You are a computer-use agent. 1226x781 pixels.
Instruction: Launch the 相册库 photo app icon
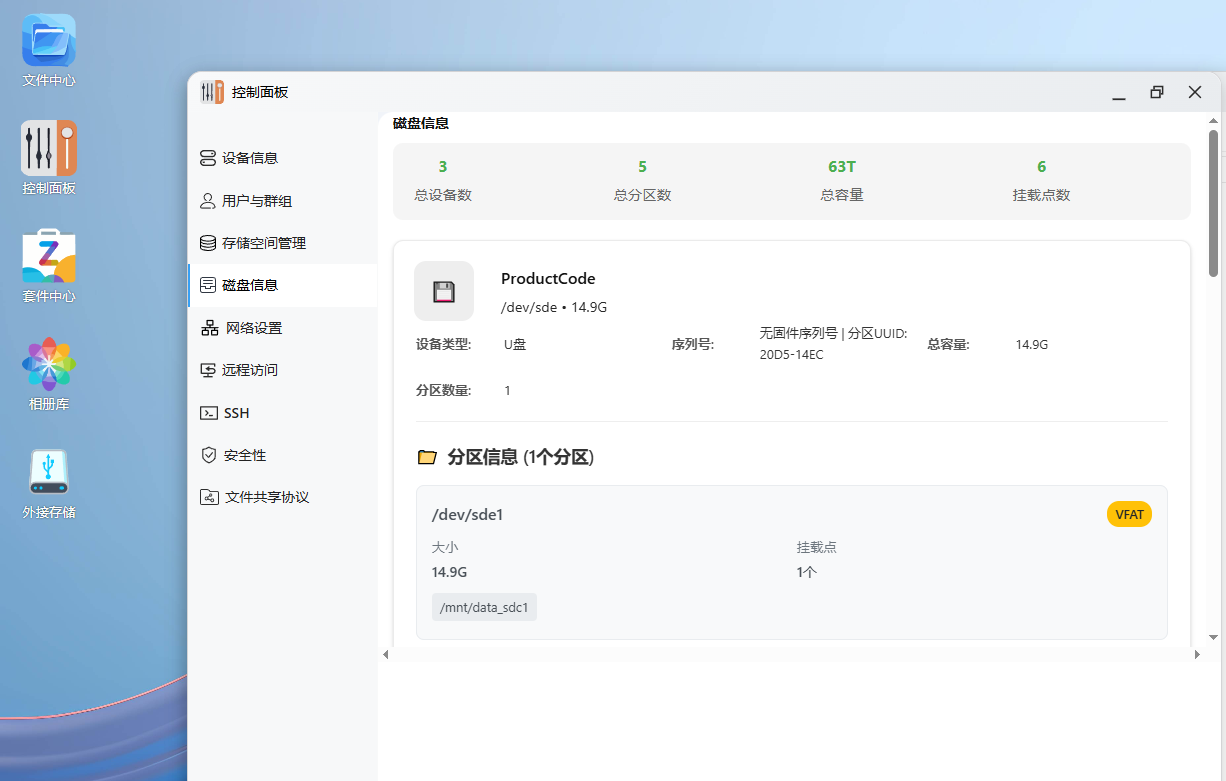click(x=49, y=365)
